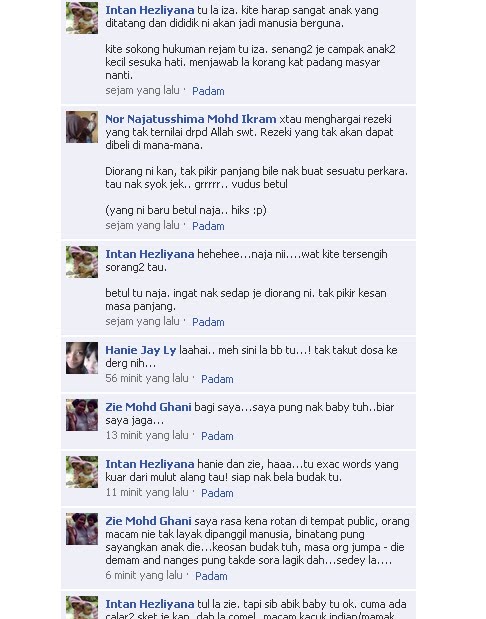Click Zie Mohd Ghani name on 'saya rasa kena rotan' comment
The image size is (486, 619).
(148, 521)
